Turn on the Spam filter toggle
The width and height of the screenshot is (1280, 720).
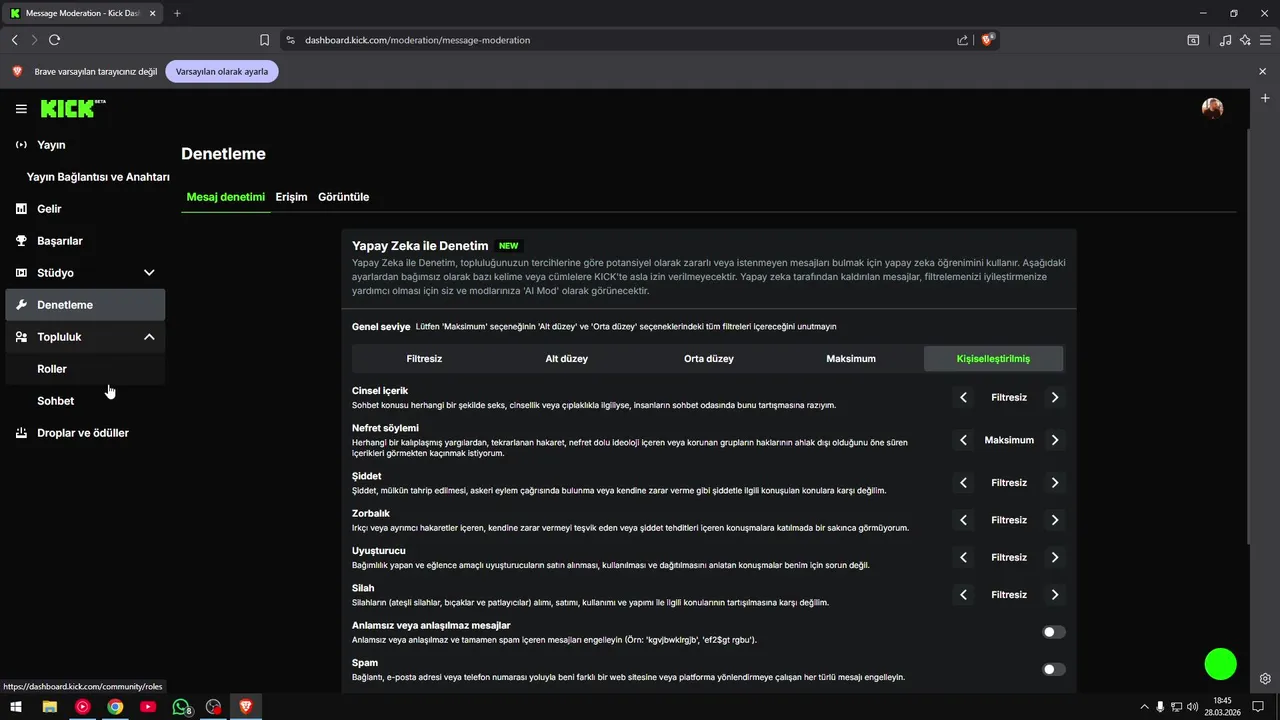click(1053, 669)
